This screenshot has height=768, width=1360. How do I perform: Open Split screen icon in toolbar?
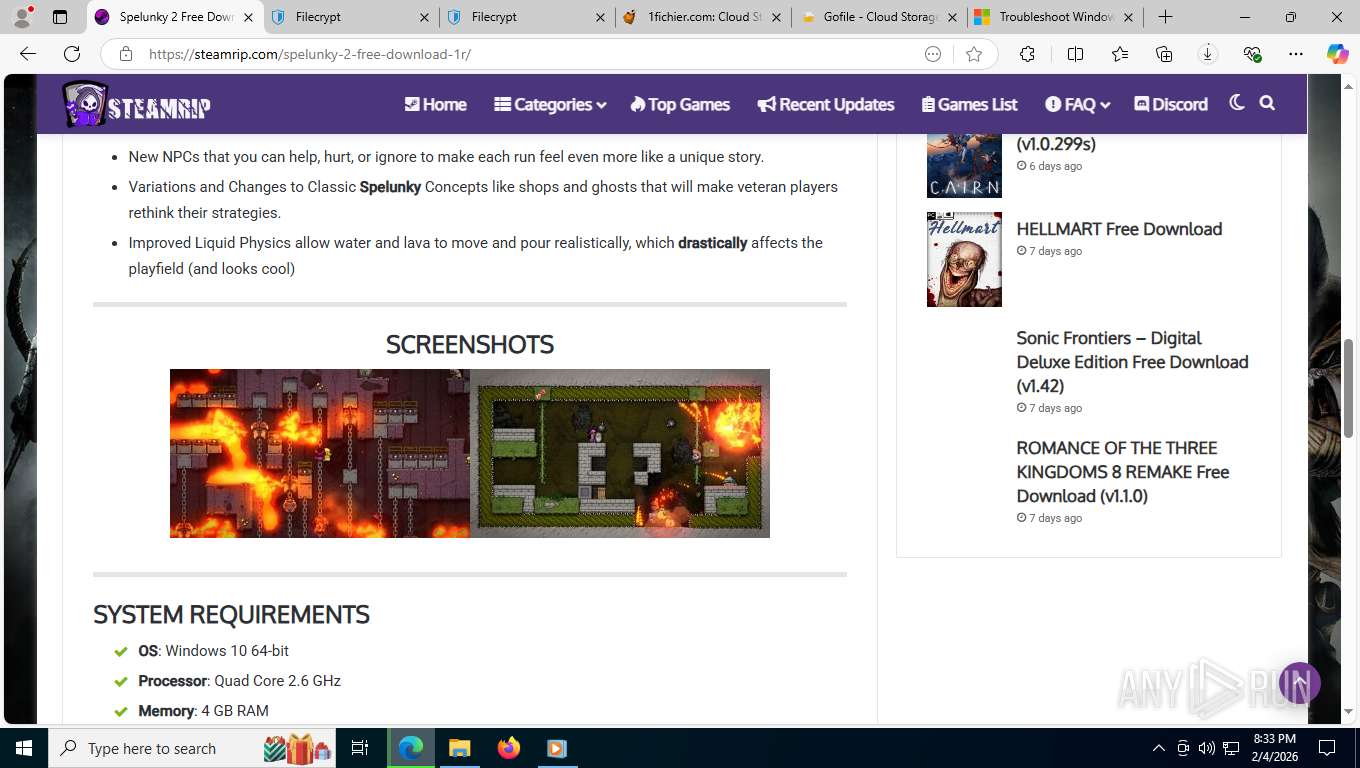pyautogui.click(x=1075, y=54)
